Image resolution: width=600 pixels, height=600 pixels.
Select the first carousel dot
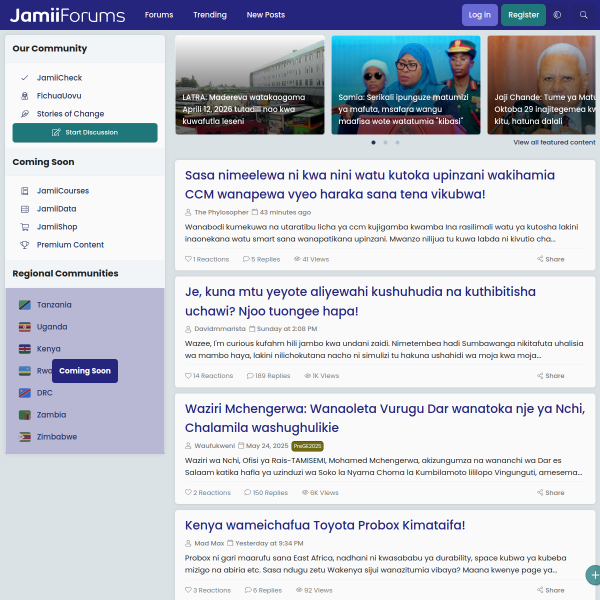373,142
